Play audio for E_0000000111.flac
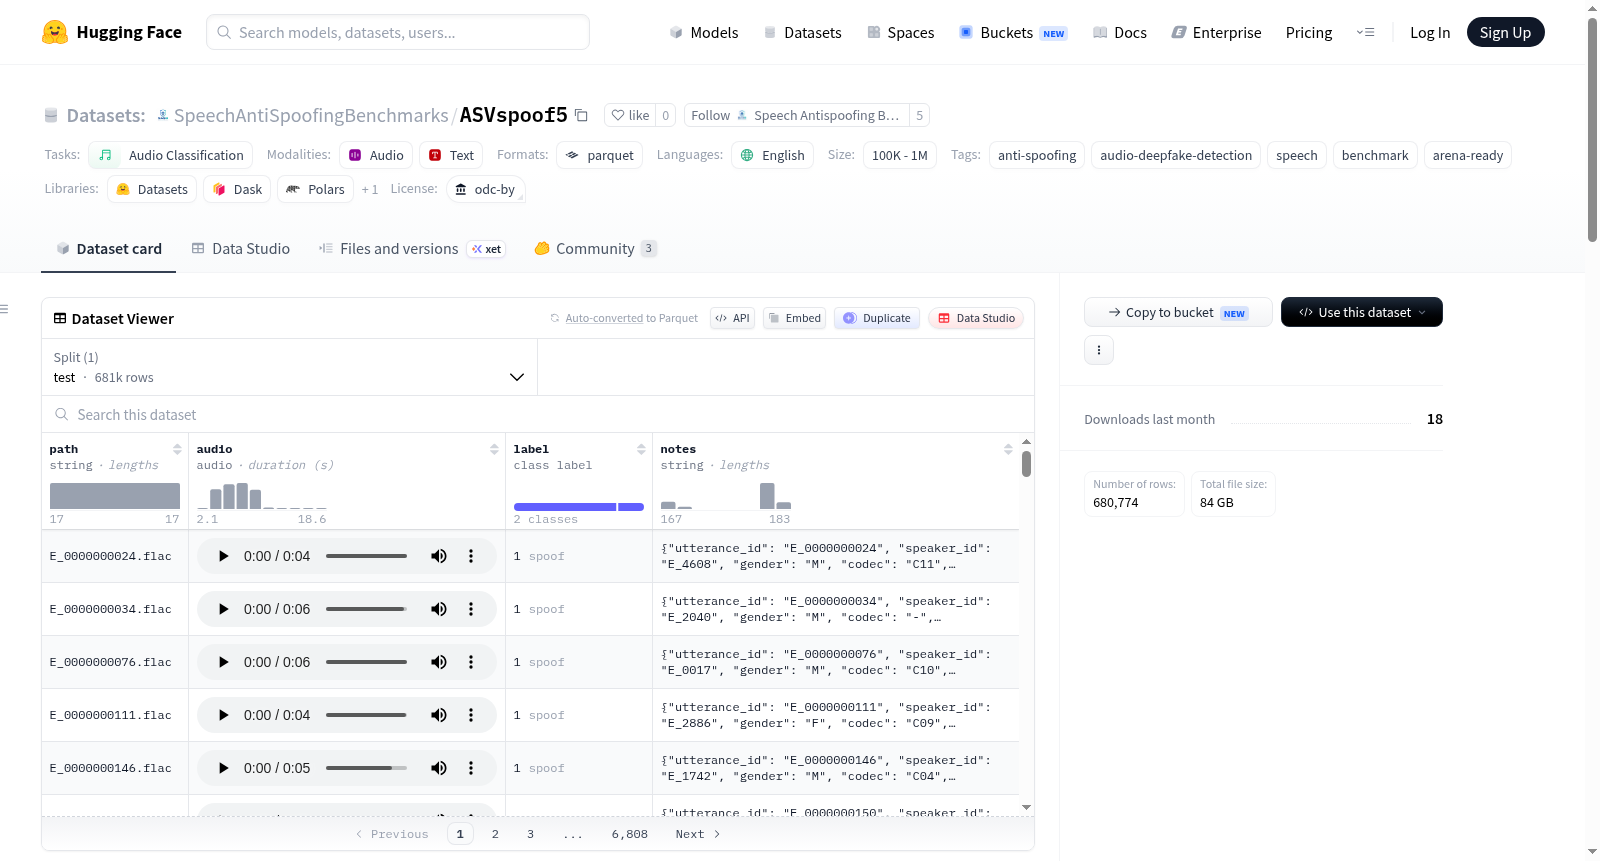Viewport: 1600px width, 861px height. pyautogui.click(x=224, y=715)
